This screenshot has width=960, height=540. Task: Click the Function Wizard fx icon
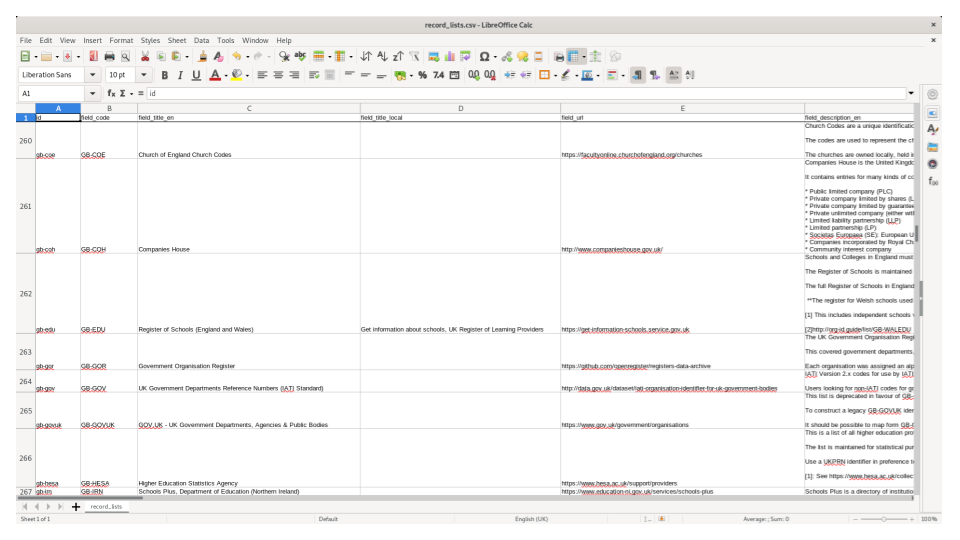point(111,93)
